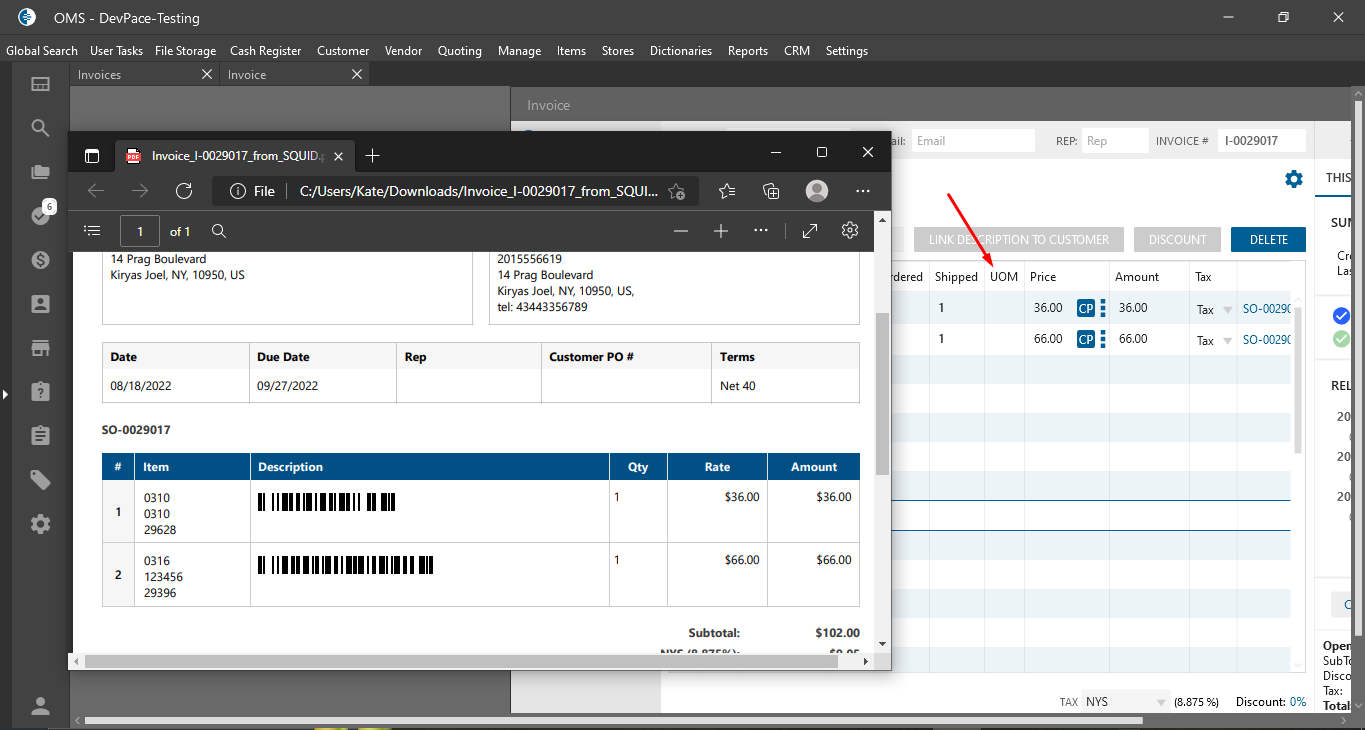This screenshot has width=1365, height=730.
Task: Click the DISCOUNT button
Action: click(1177, 240)
